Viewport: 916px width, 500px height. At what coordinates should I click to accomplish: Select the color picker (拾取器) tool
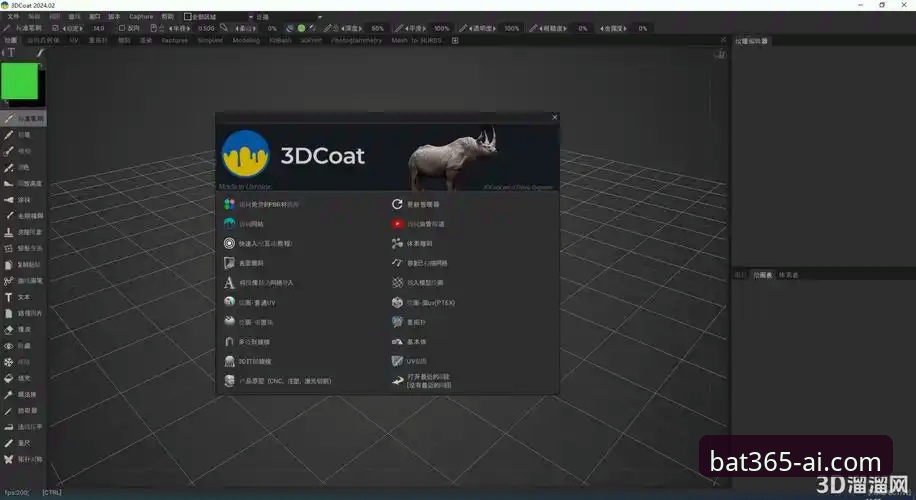18,411
